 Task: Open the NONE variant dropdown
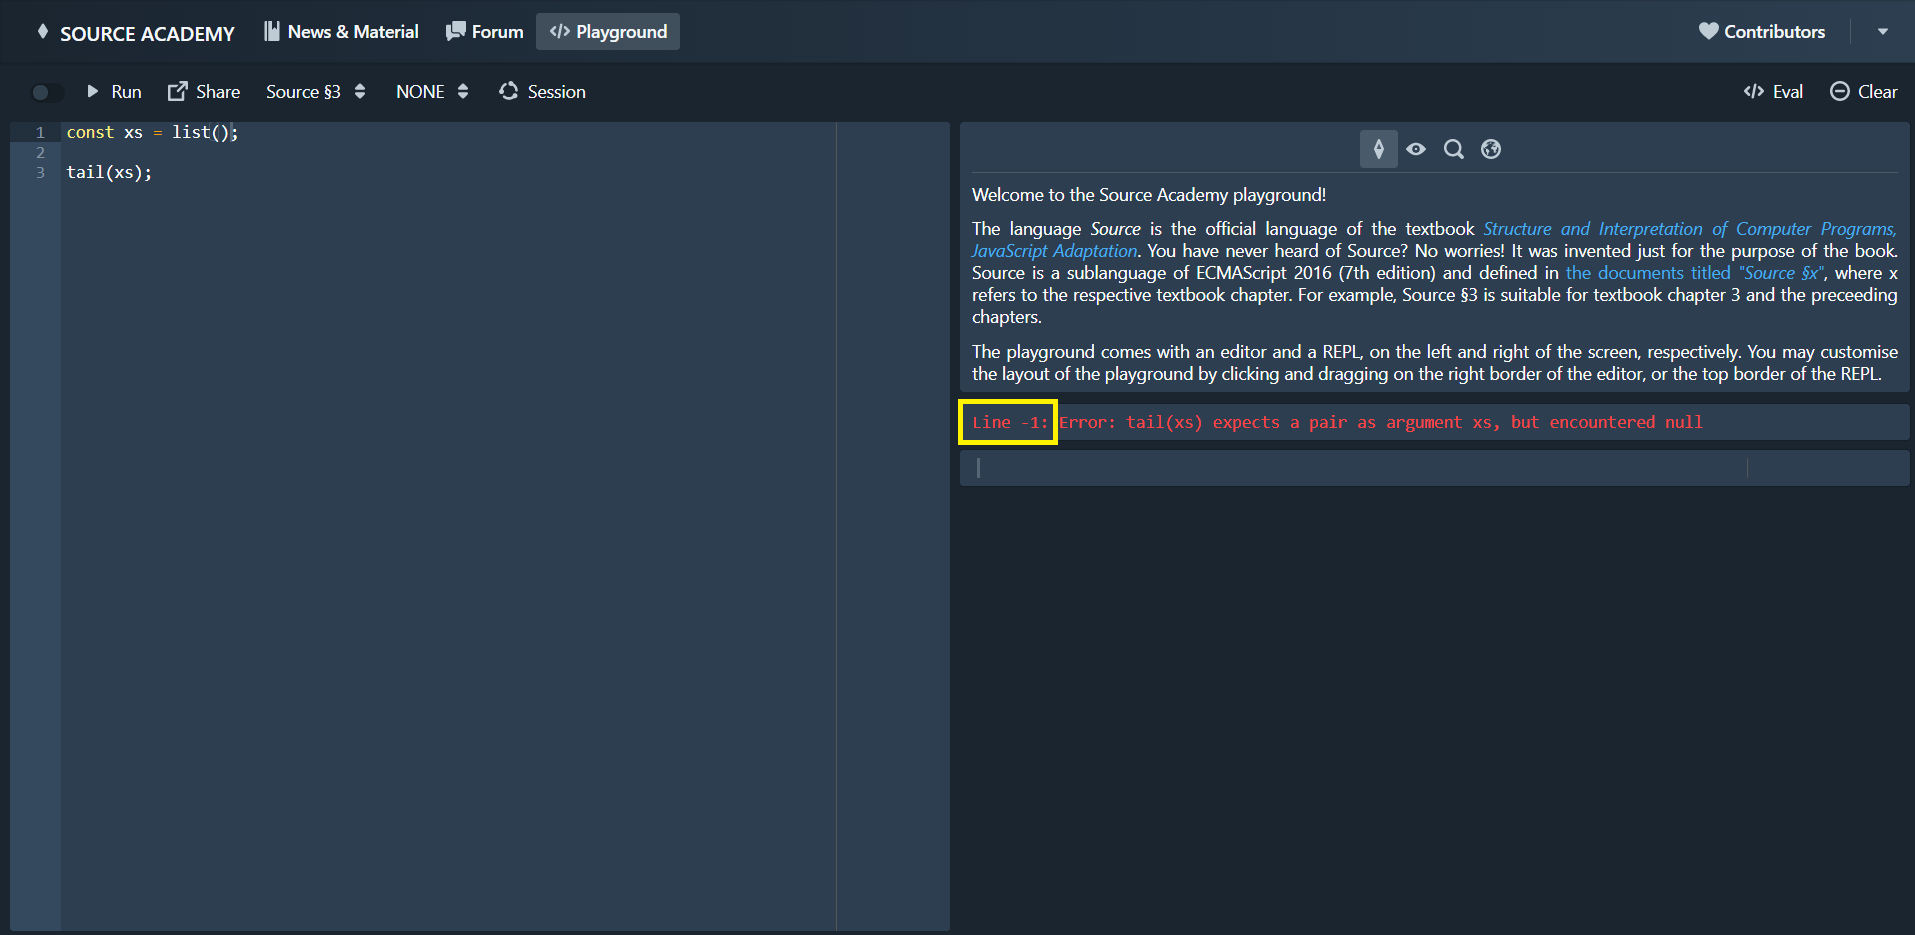click(431, 91)
